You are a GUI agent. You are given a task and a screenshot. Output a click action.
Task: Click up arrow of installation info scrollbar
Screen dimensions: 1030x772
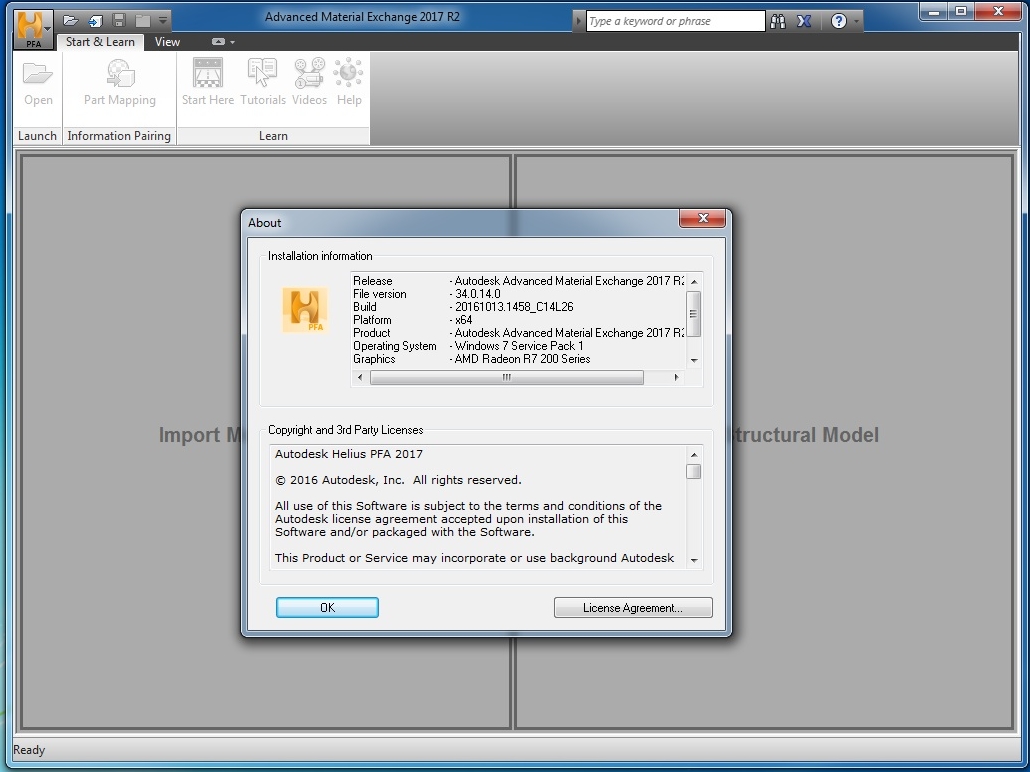click(694, 281)
